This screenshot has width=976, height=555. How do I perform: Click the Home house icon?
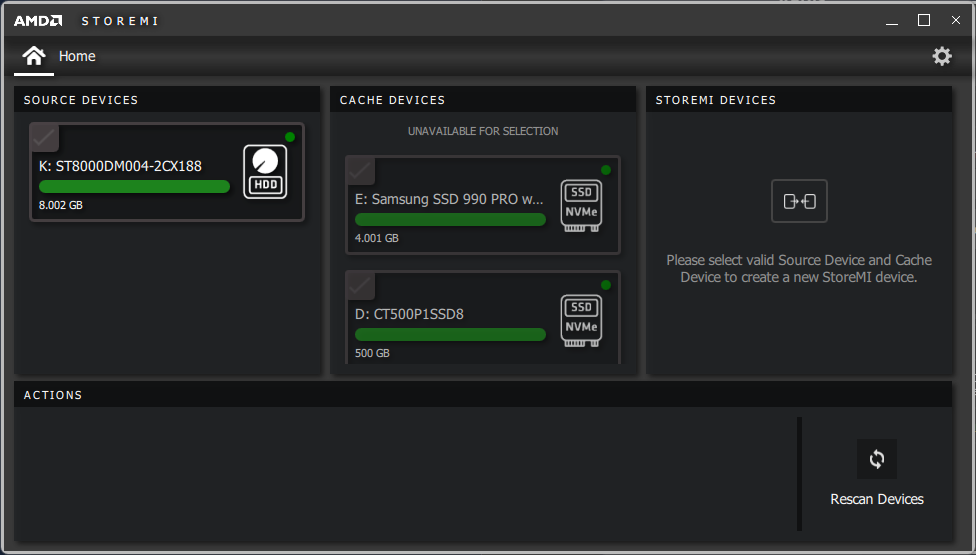point(34,56)
